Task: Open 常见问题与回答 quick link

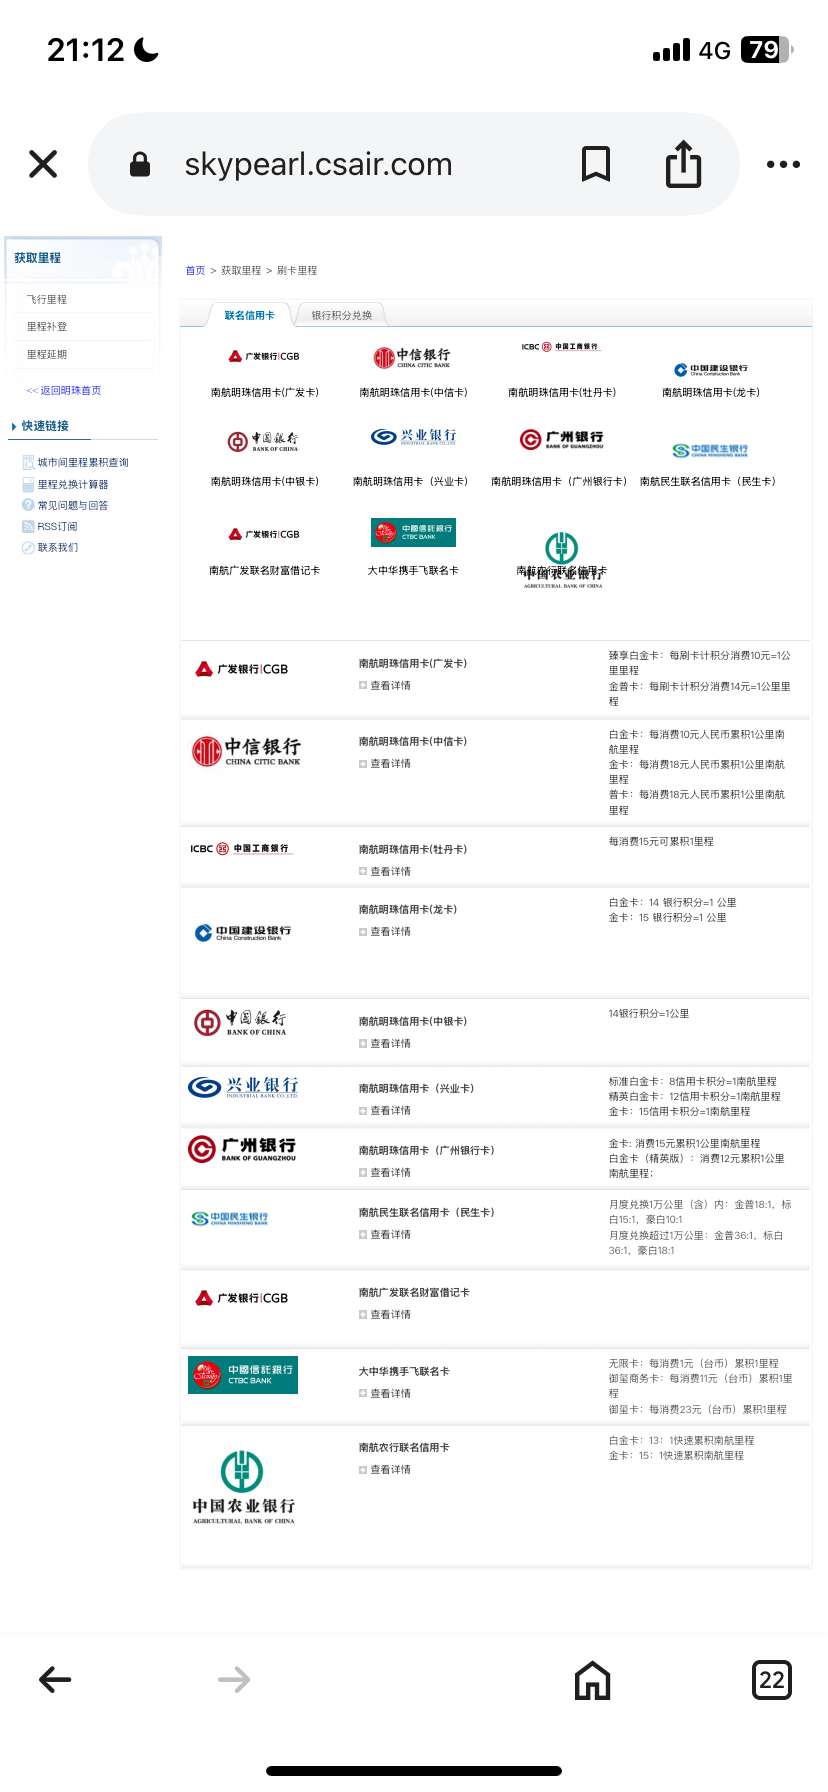Action: pyautogui.click(x=73, y=505)
